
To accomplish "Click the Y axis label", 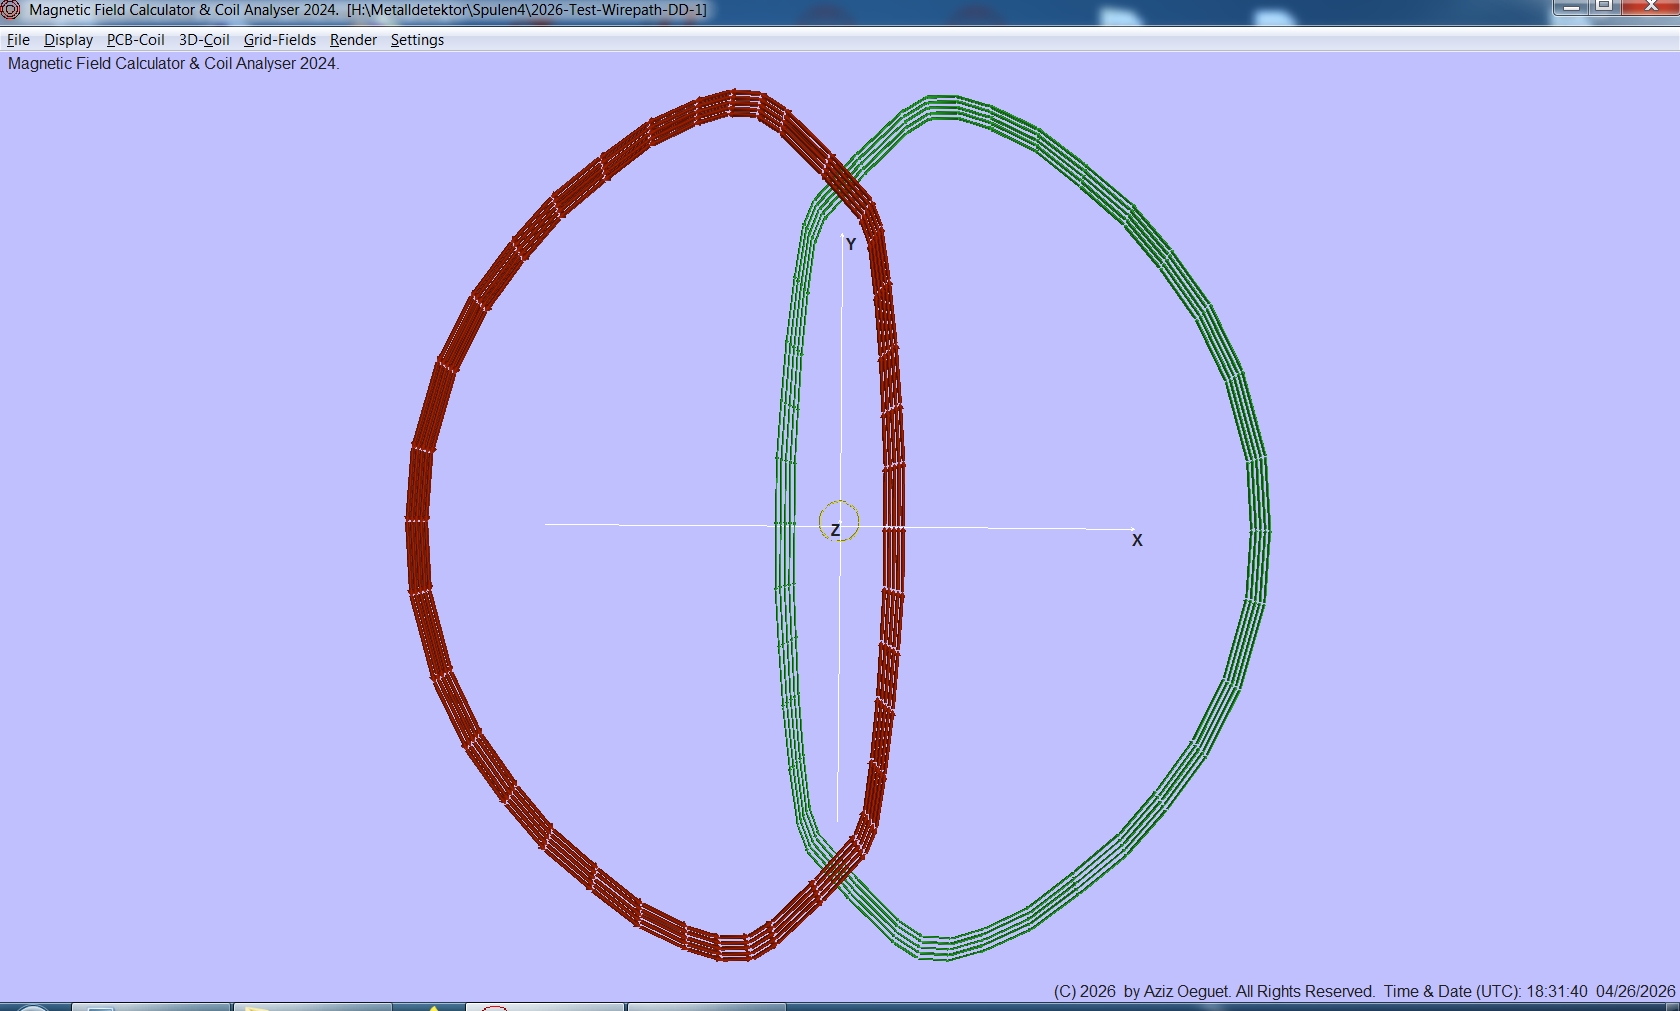I will click(849, 243).
